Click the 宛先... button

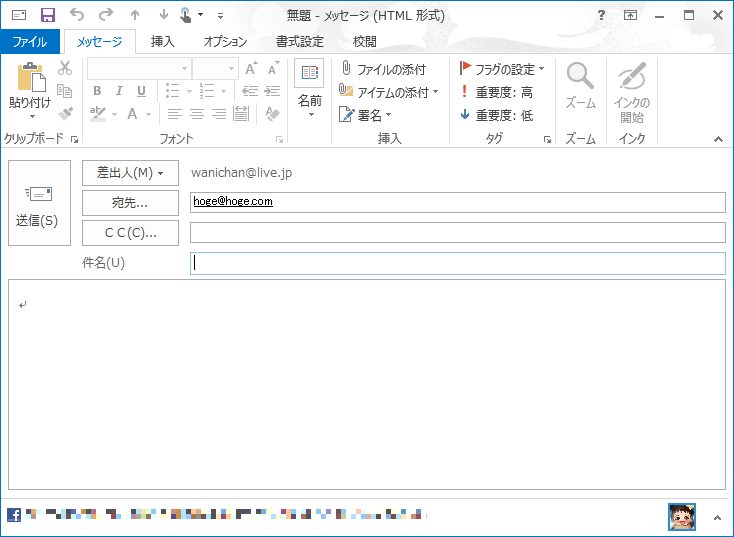130,203
